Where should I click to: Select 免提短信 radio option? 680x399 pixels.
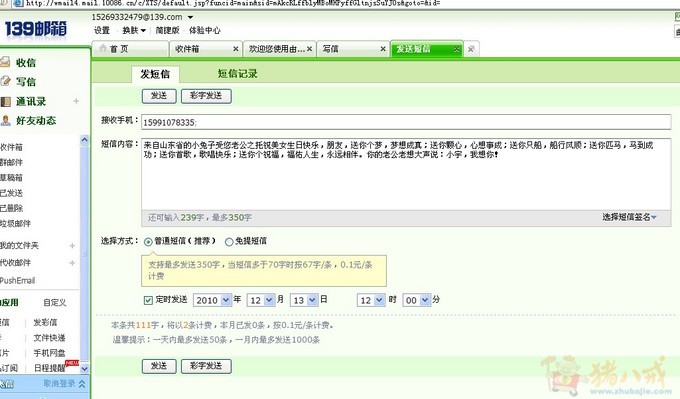click(229, 242)
